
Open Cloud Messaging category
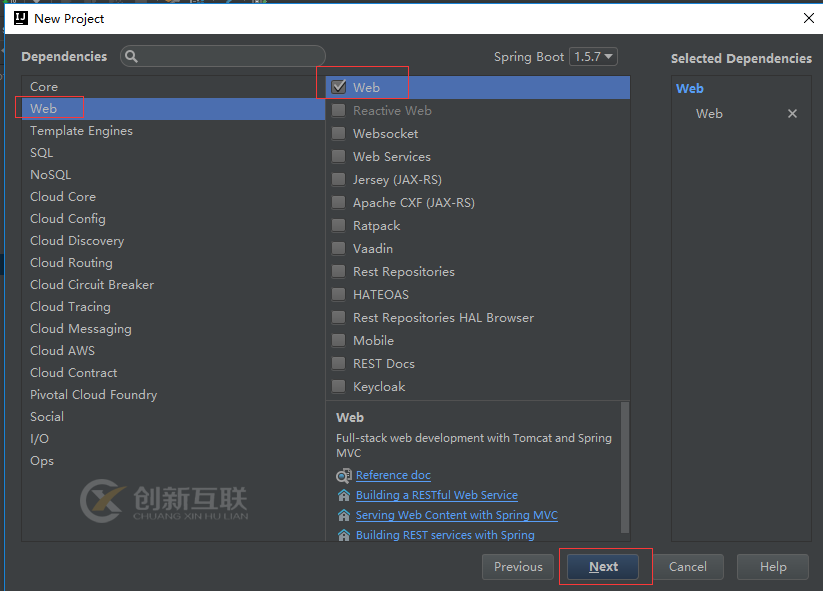pos(173,329)
